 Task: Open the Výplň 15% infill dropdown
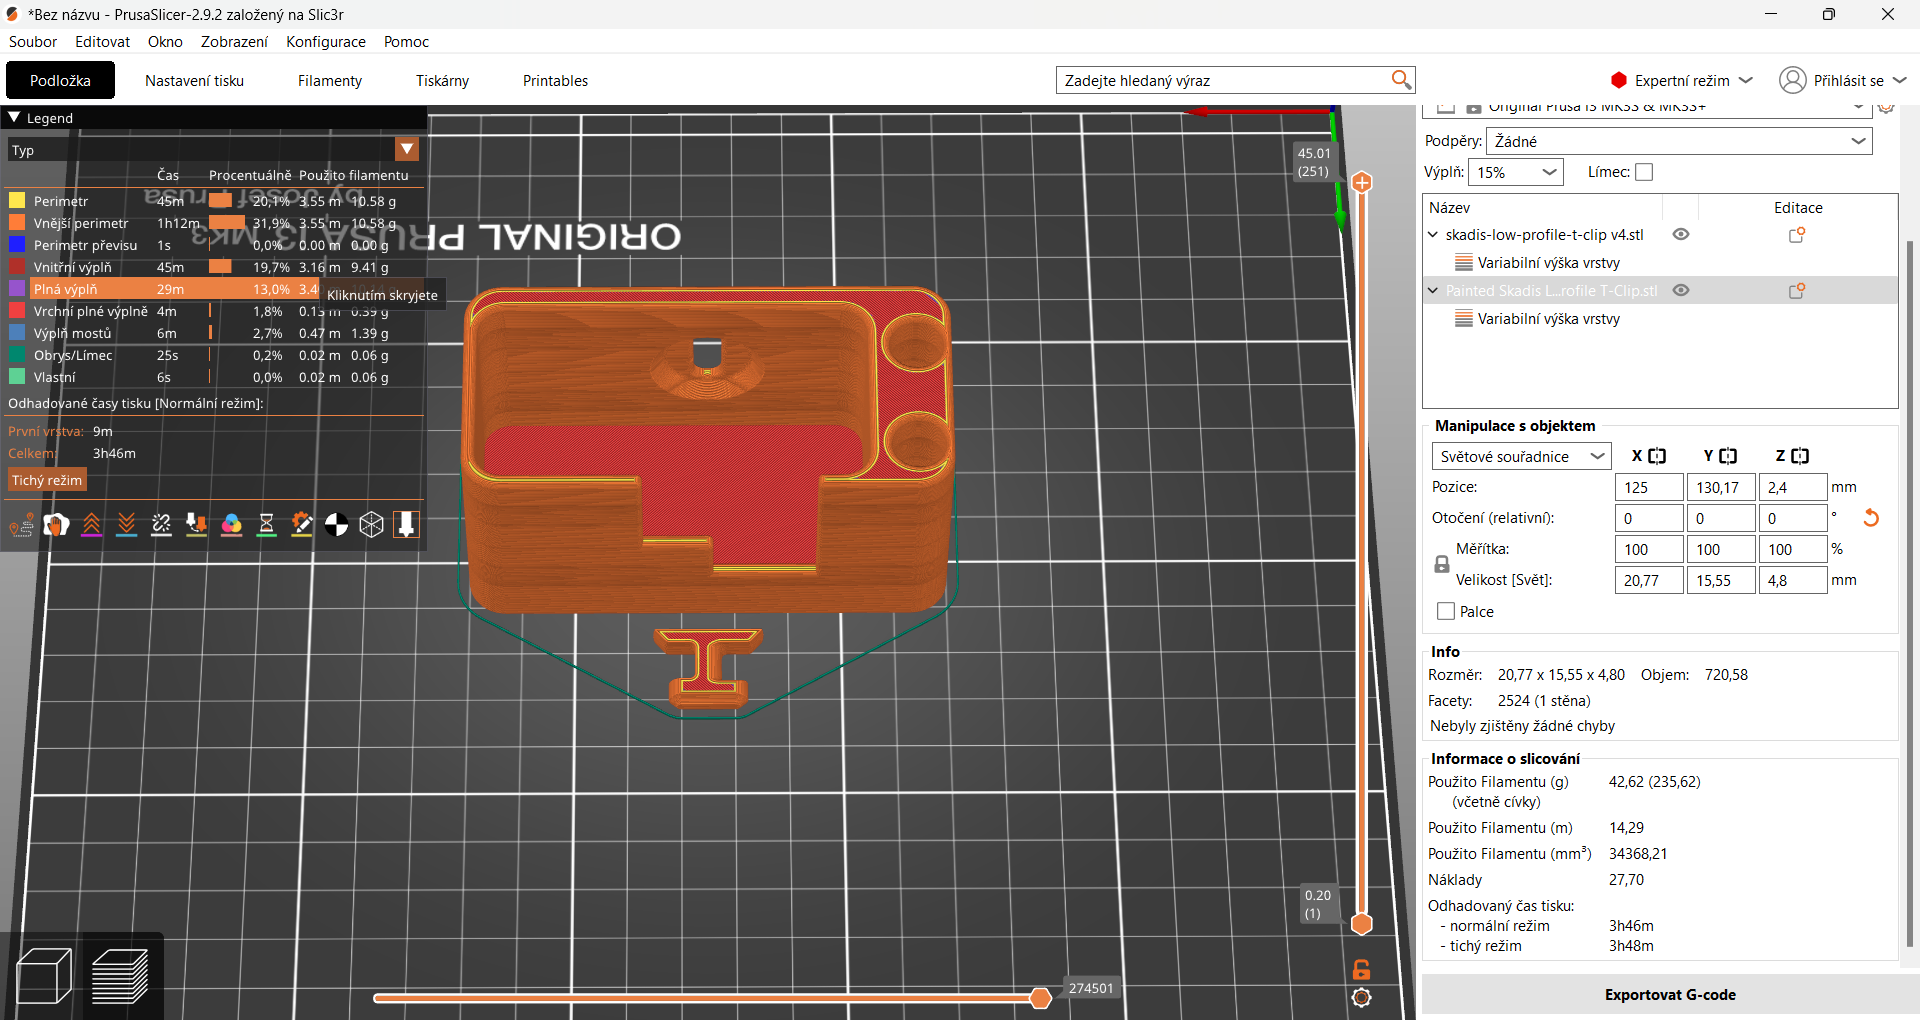[x=1516, y=172]
